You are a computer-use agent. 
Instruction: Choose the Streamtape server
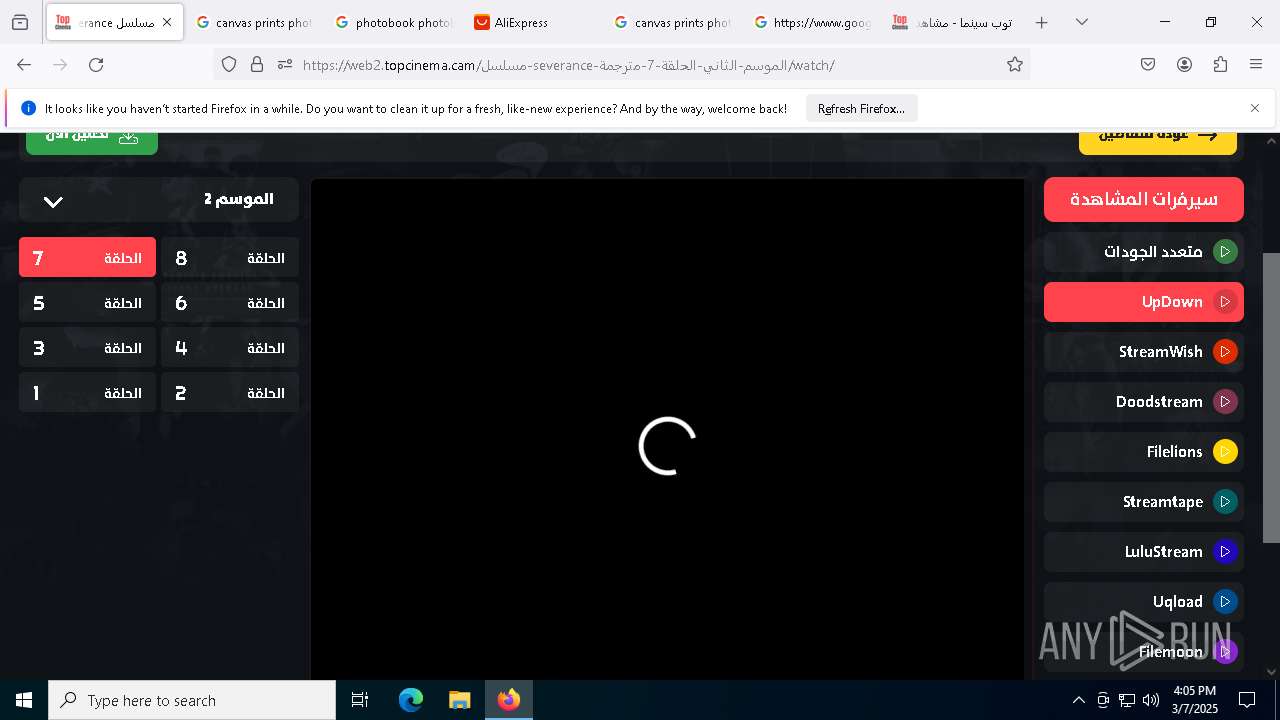click(x=1144, y=502)
